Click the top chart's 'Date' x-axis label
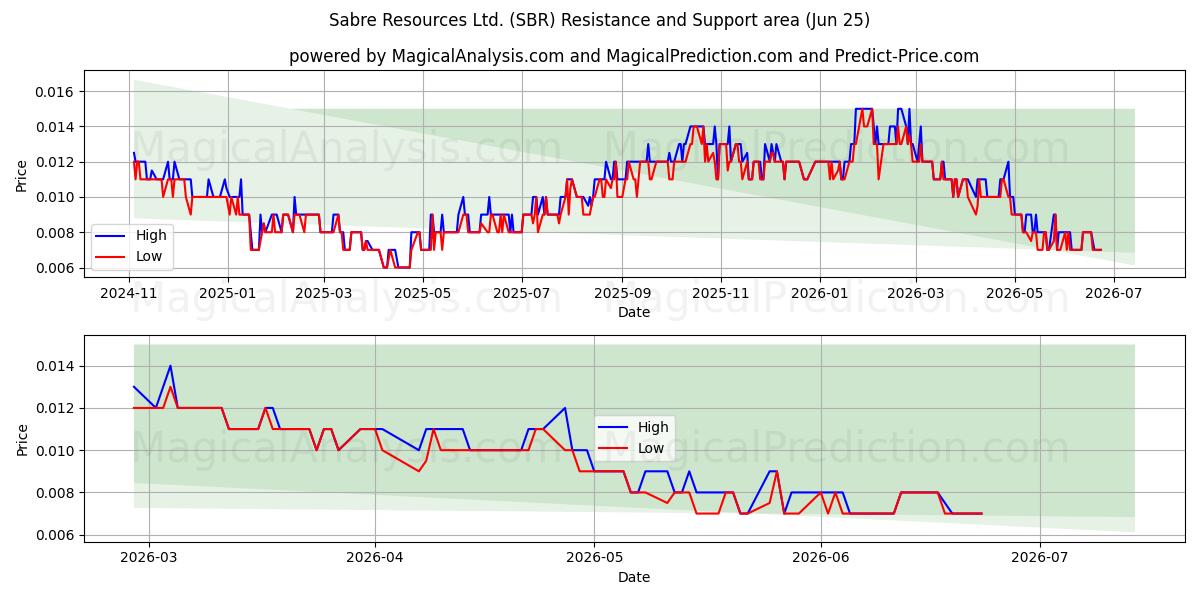This screenshot has width=1200, height=600. point(634,312)
